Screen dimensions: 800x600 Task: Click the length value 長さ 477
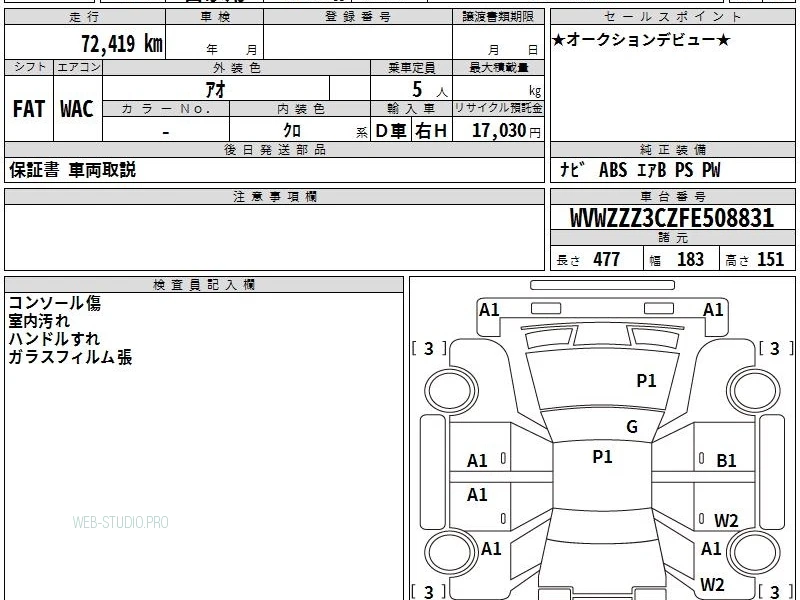tap(588, 260)
